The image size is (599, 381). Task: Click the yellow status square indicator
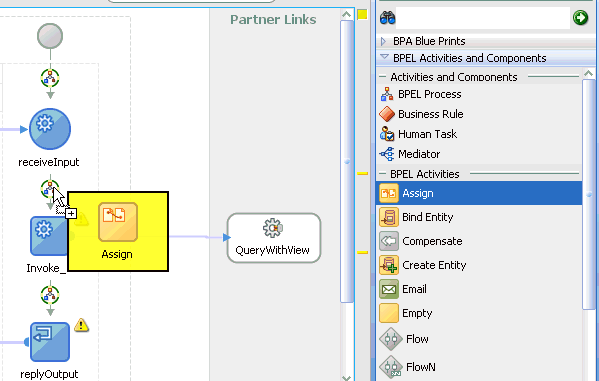[x=362, y=15]
